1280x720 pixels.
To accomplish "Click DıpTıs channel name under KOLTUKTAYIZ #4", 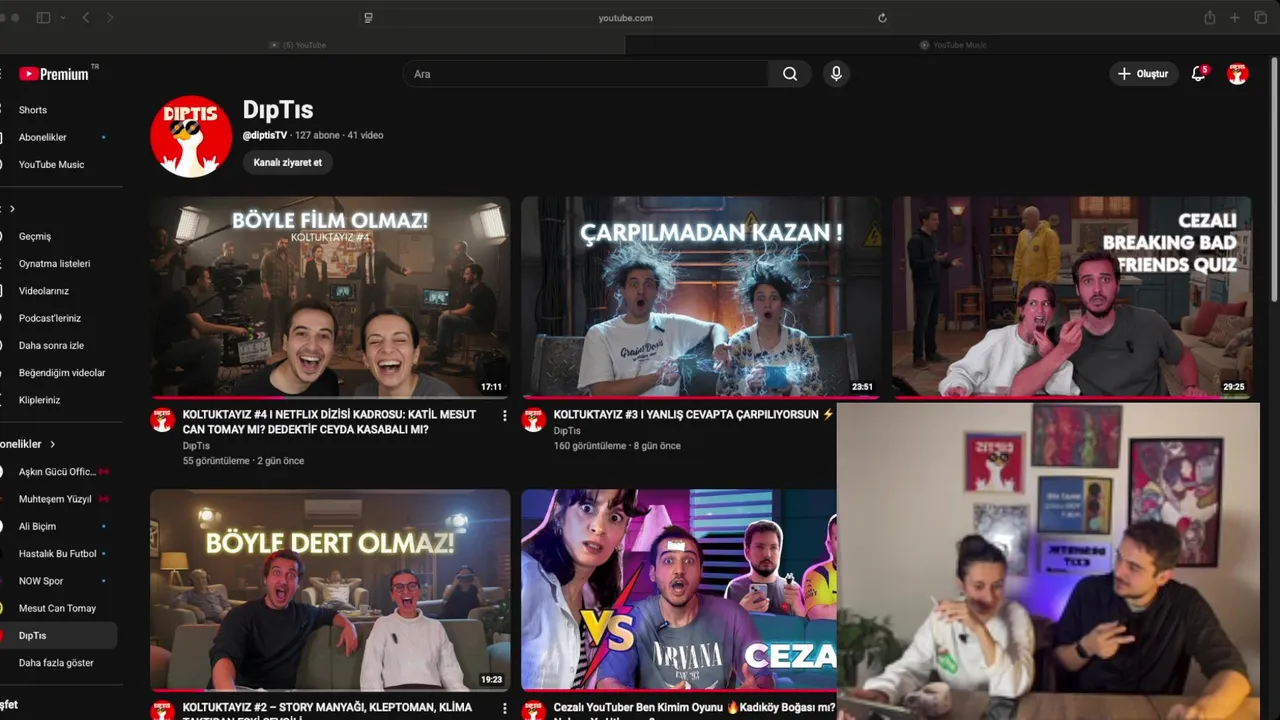I will 196,446.
